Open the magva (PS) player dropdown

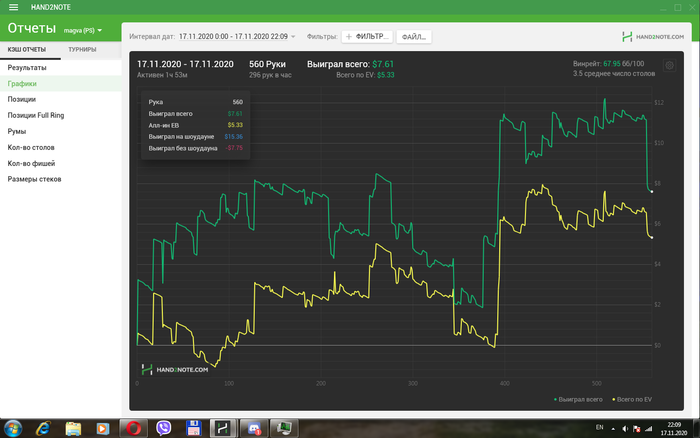pos(83,30)
